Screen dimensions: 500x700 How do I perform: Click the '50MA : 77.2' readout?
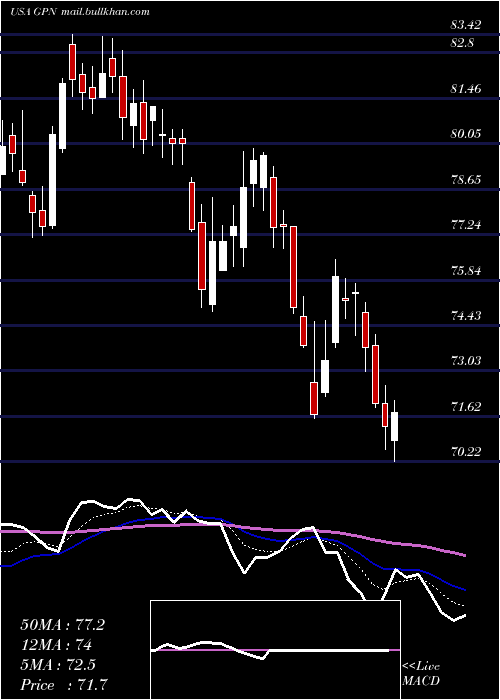tap(62, 625)
